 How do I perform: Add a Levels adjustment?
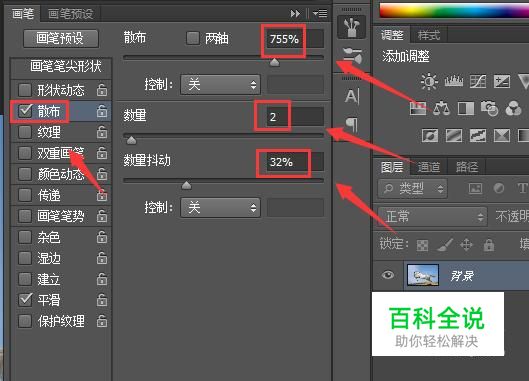(x=454, y=82)
